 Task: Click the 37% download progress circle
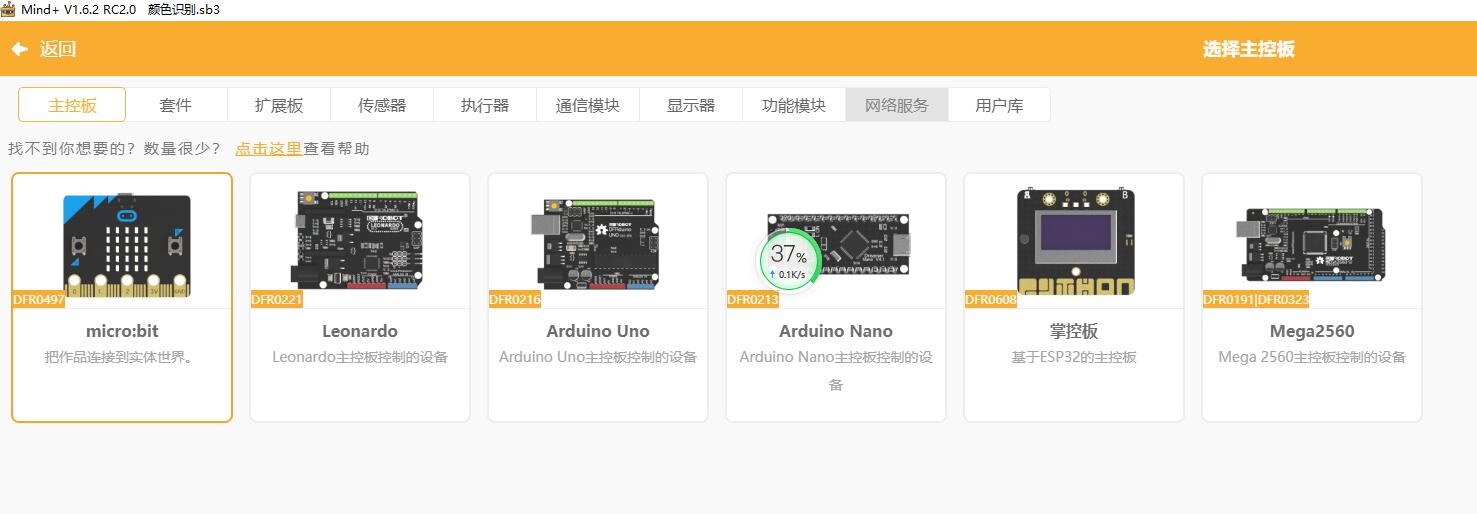click(789, 260)
